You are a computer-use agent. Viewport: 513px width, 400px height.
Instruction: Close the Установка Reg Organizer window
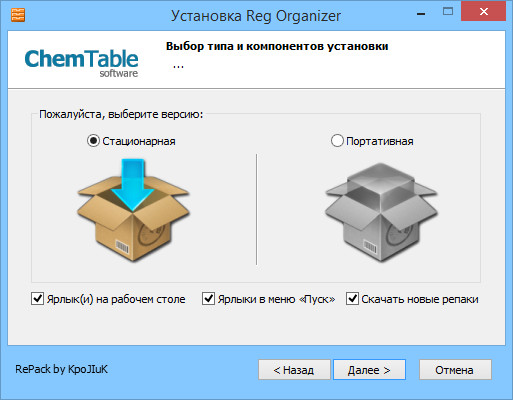click(x=483, y=12)
